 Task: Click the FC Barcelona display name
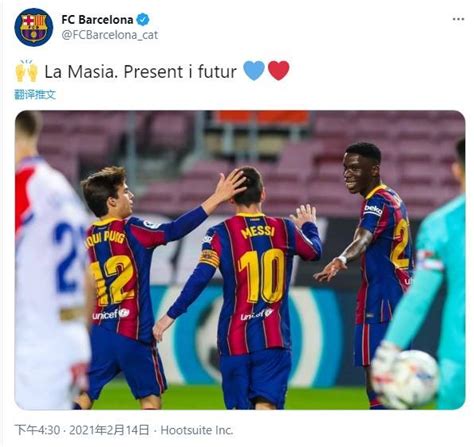coord(97,20)
